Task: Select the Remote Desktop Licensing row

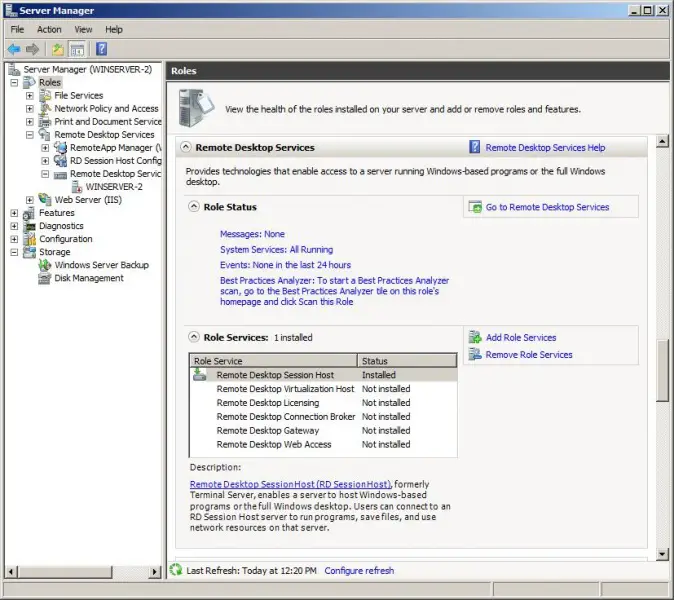Action: (323, 403)
